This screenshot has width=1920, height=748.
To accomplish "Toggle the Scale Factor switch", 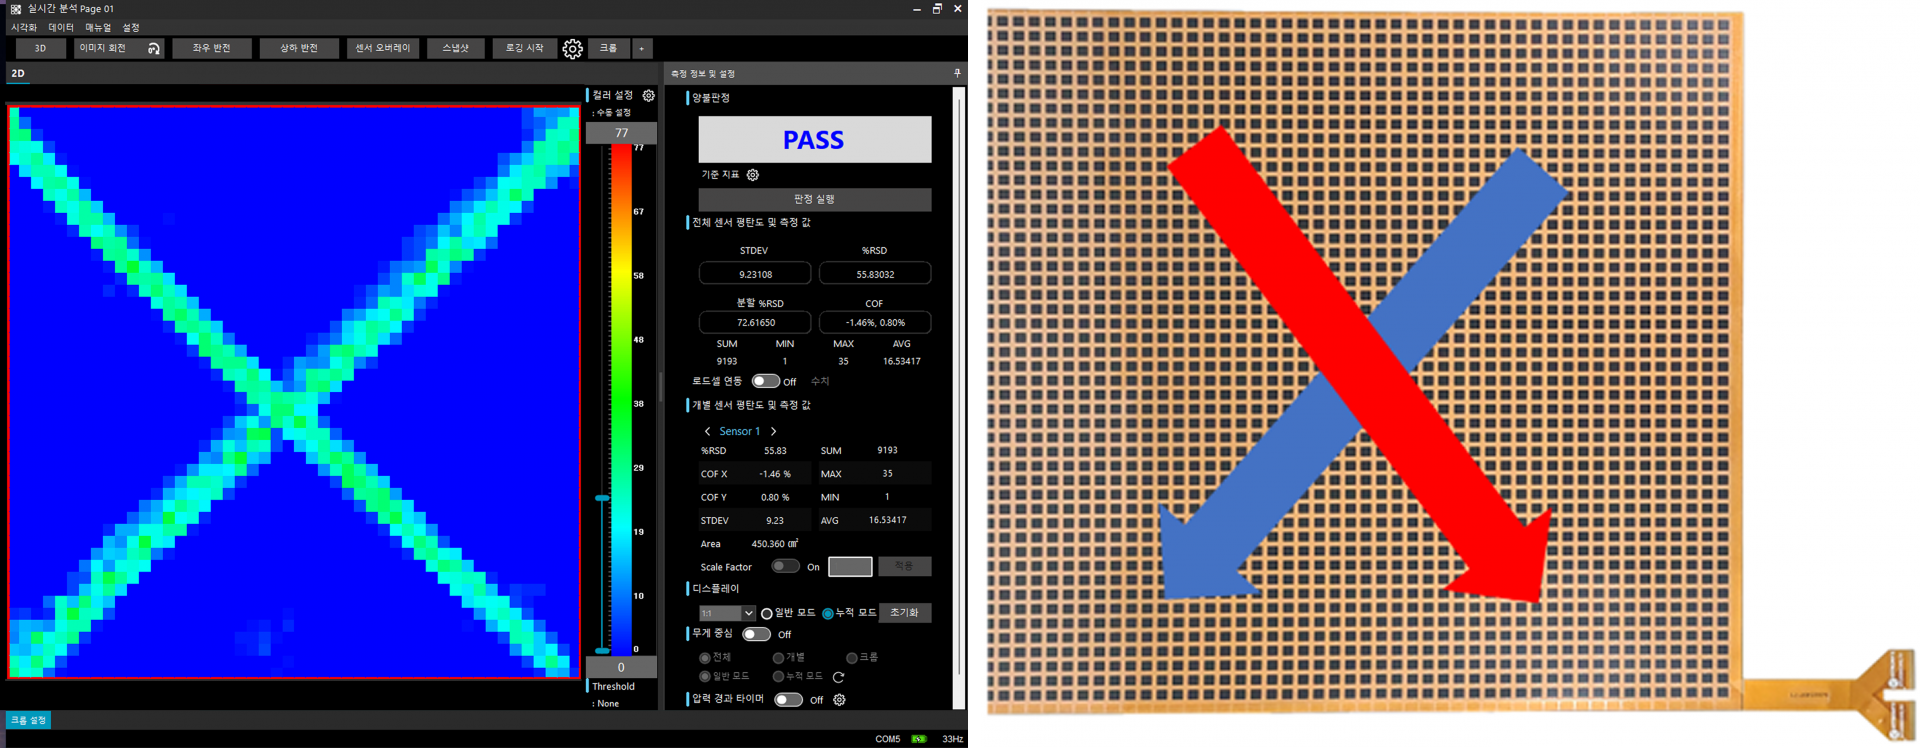I will (785, 566).
